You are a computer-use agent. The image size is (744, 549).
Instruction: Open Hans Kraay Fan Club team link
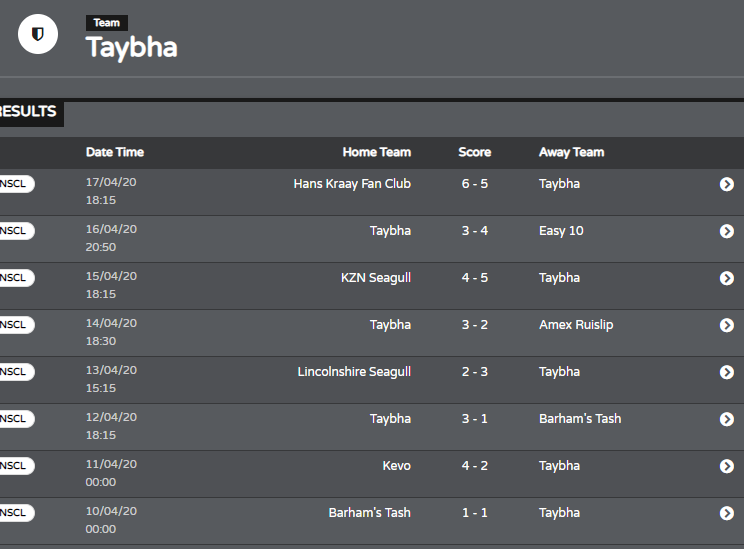click(x=352, y=184)
